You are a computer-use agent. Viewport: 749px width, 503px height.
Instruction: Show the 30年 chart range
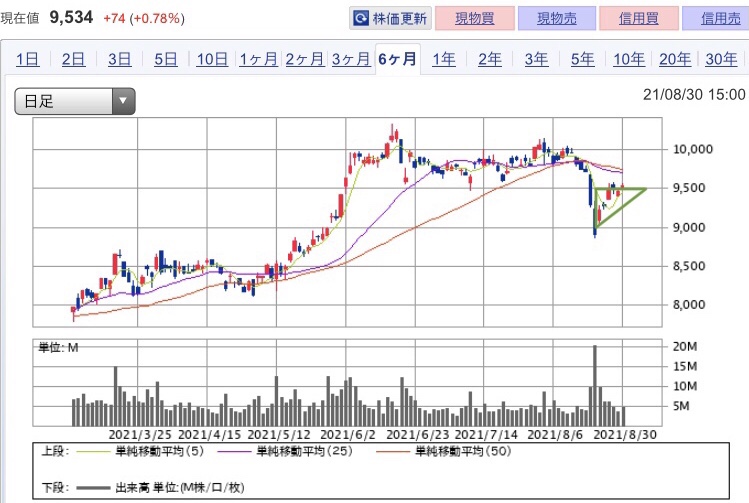(721, 59)
